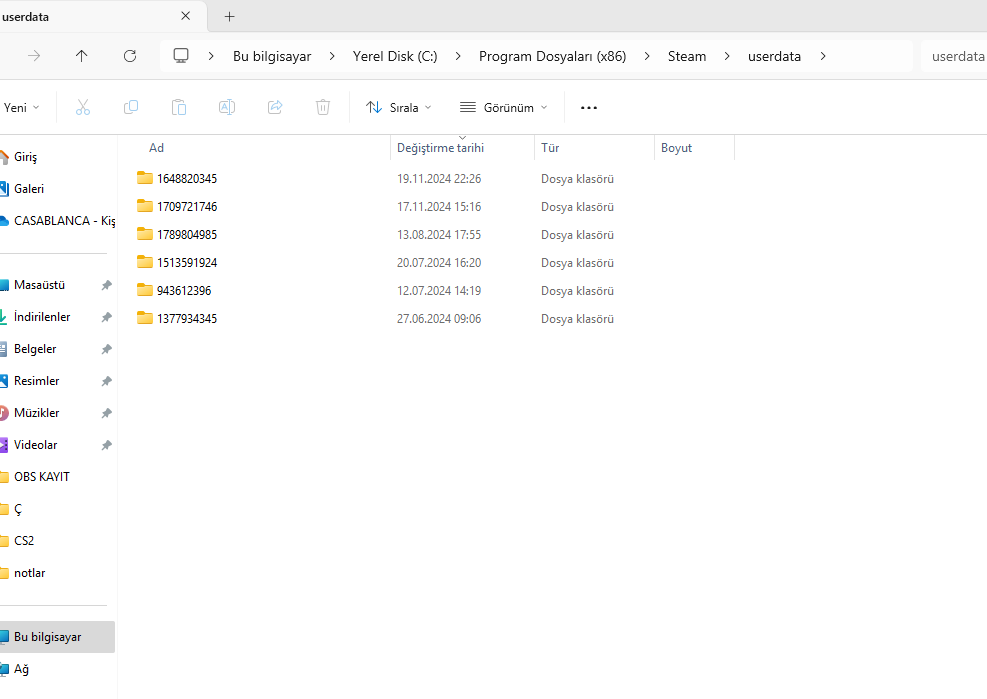Viewport: 987px width, 699px height.
Task: Click the Paste clipboard icon
Action: click(179, 108)
